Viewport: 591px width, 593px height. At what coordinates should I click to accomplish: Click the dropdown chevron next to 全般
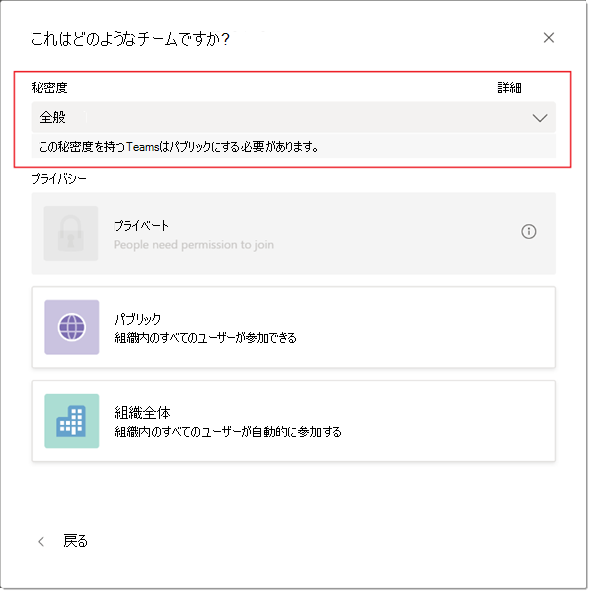[540, 118]
